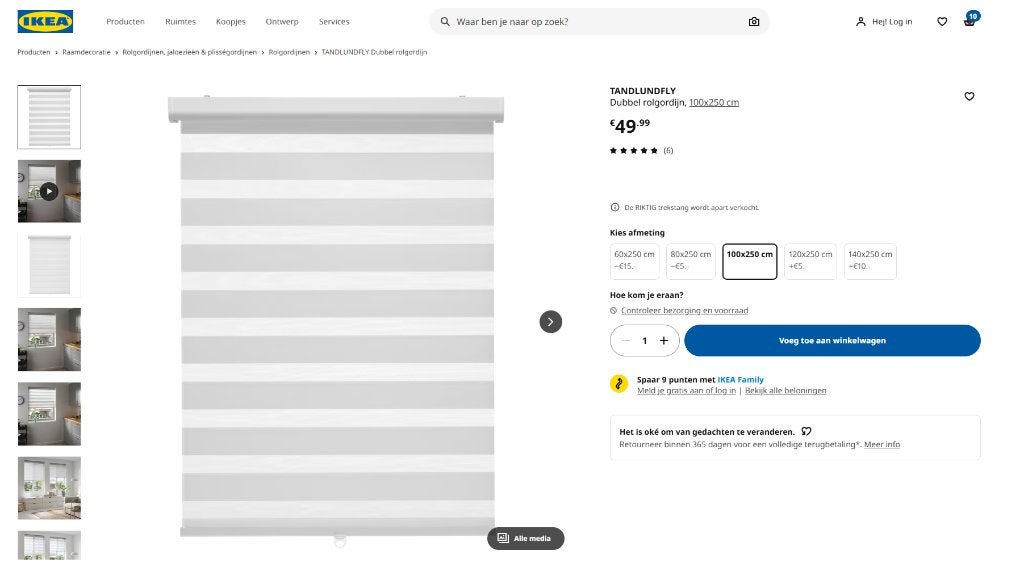Click the heart speech bubble icon

pos(807,431)
